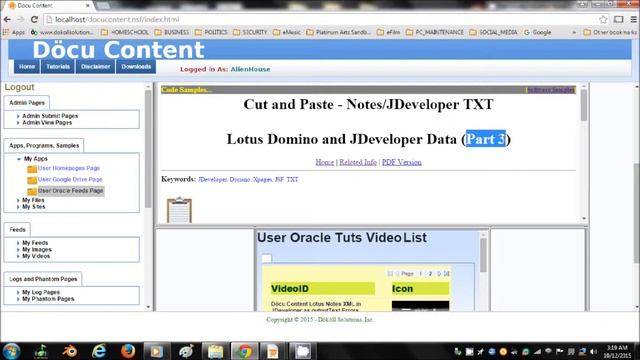Open the Downloads navigation tab
640x360 pixels.
pyautogui.click(x=136, y=67)
